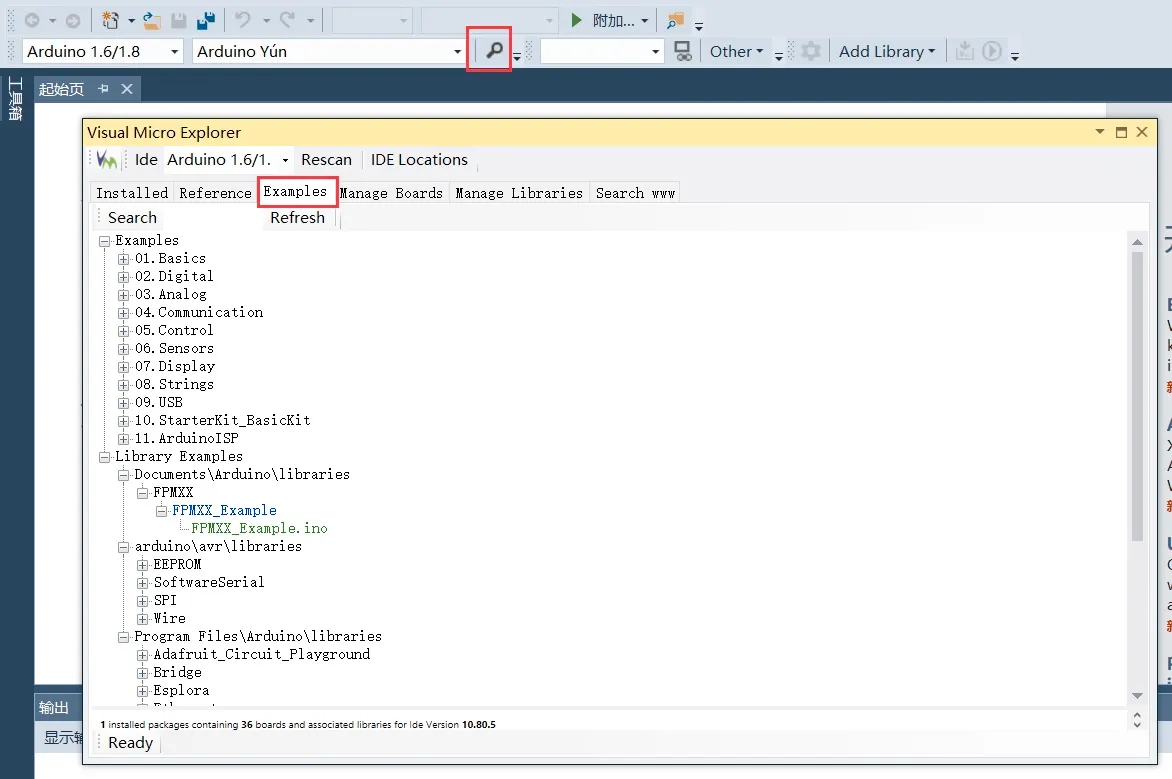
Task: Switch to the Manage Boards tab
Action: [391, 193]
